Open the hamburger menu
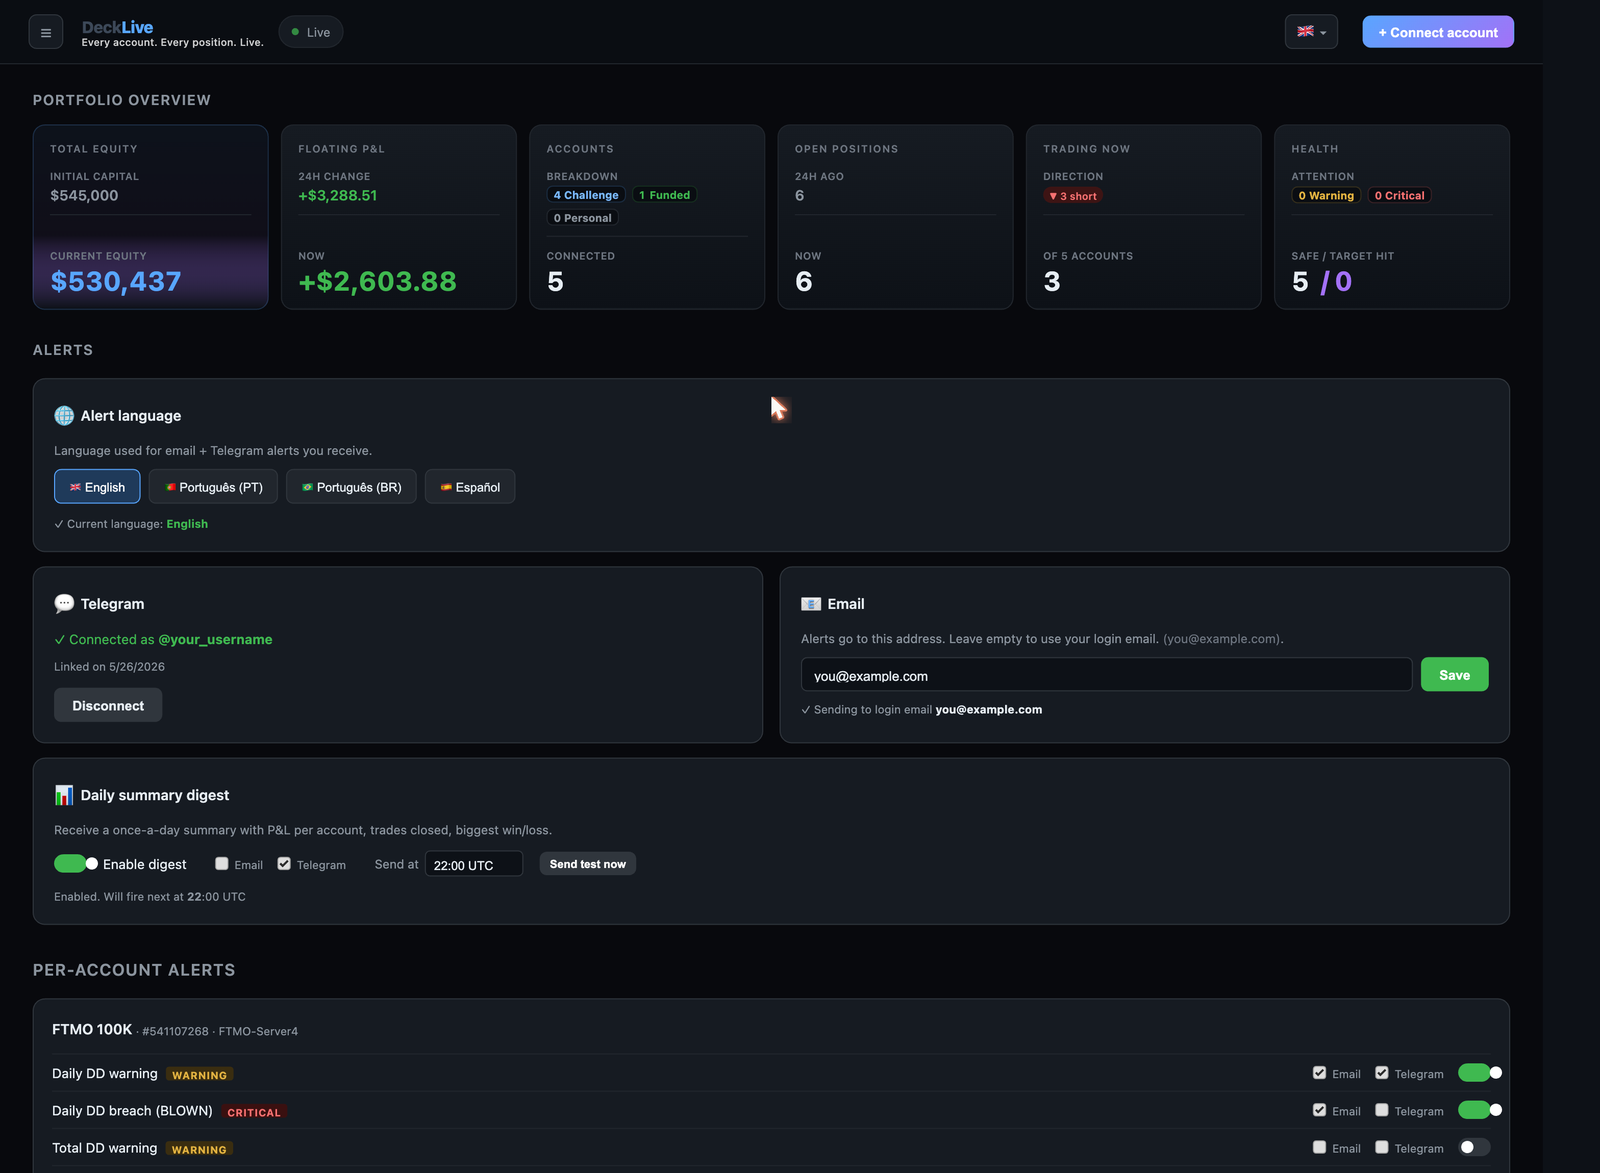Screen dimensions: 1600x1173 click(46, 32)
